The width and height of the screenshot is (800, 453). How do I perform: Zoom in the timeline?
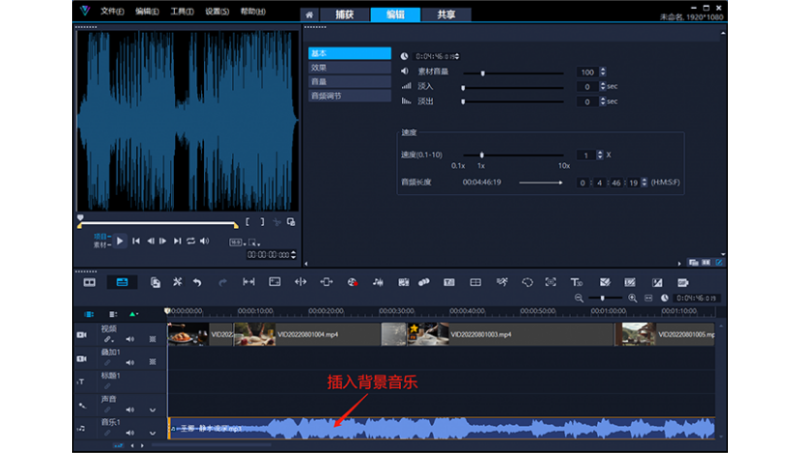pos(632,298)
